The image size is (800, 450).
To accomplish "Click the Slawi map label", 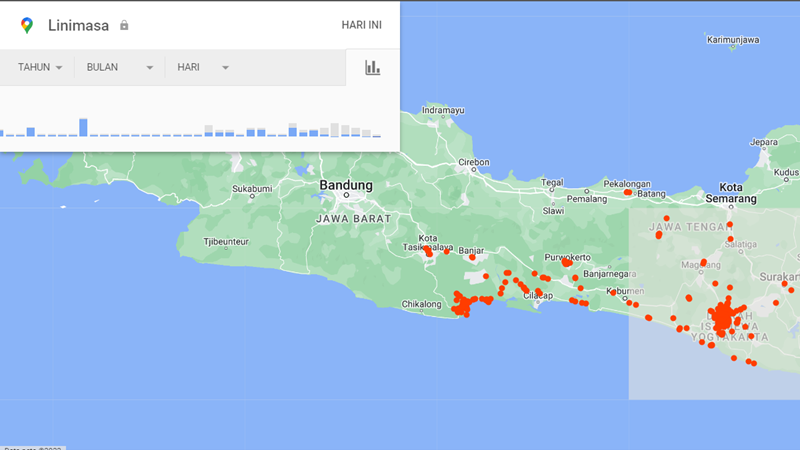I will pos(553,211).
